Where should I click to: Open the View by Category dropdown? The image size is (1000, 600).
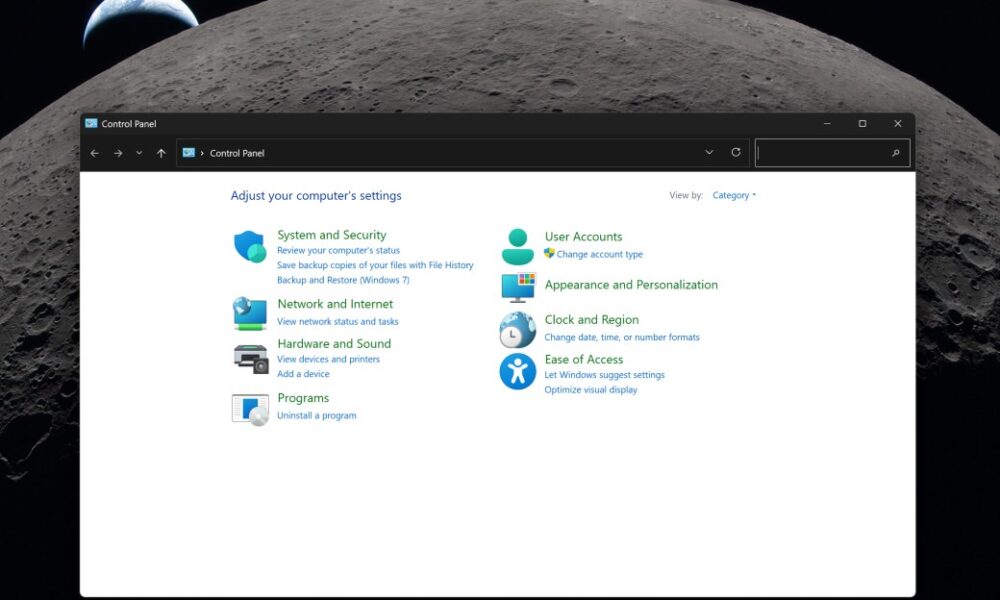734,195
